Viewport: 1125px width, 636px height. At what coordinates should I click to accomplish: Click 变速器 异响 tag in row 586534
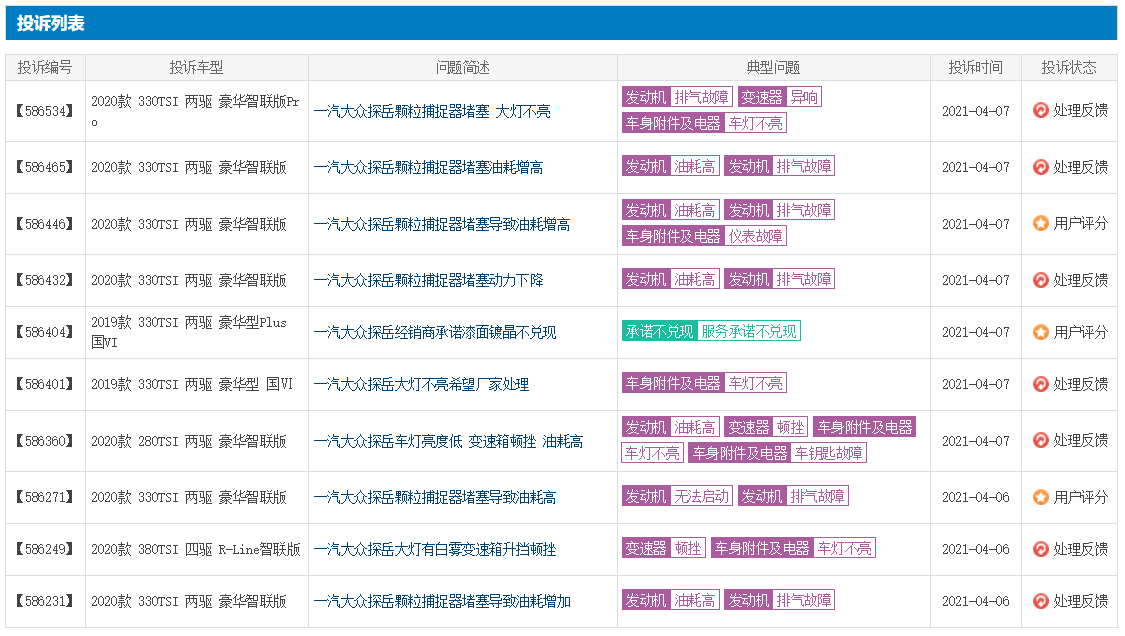point(780,97)
